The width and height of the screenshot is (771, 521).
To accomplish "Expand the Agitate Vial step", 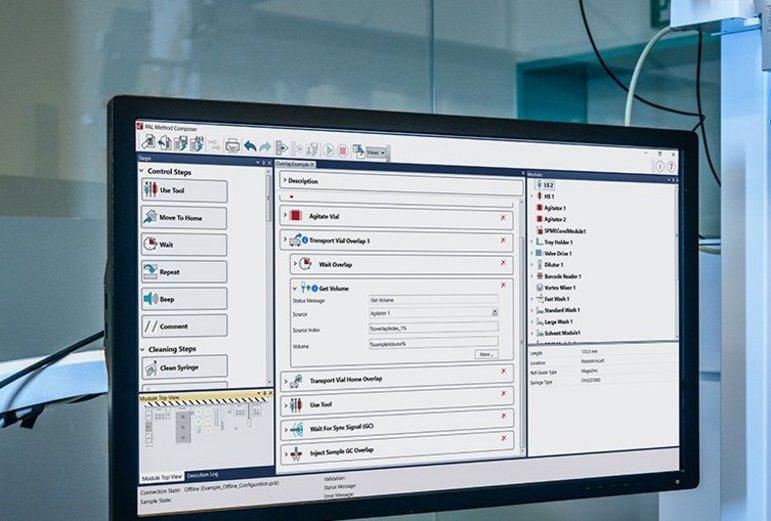I will tap(285, 215).
